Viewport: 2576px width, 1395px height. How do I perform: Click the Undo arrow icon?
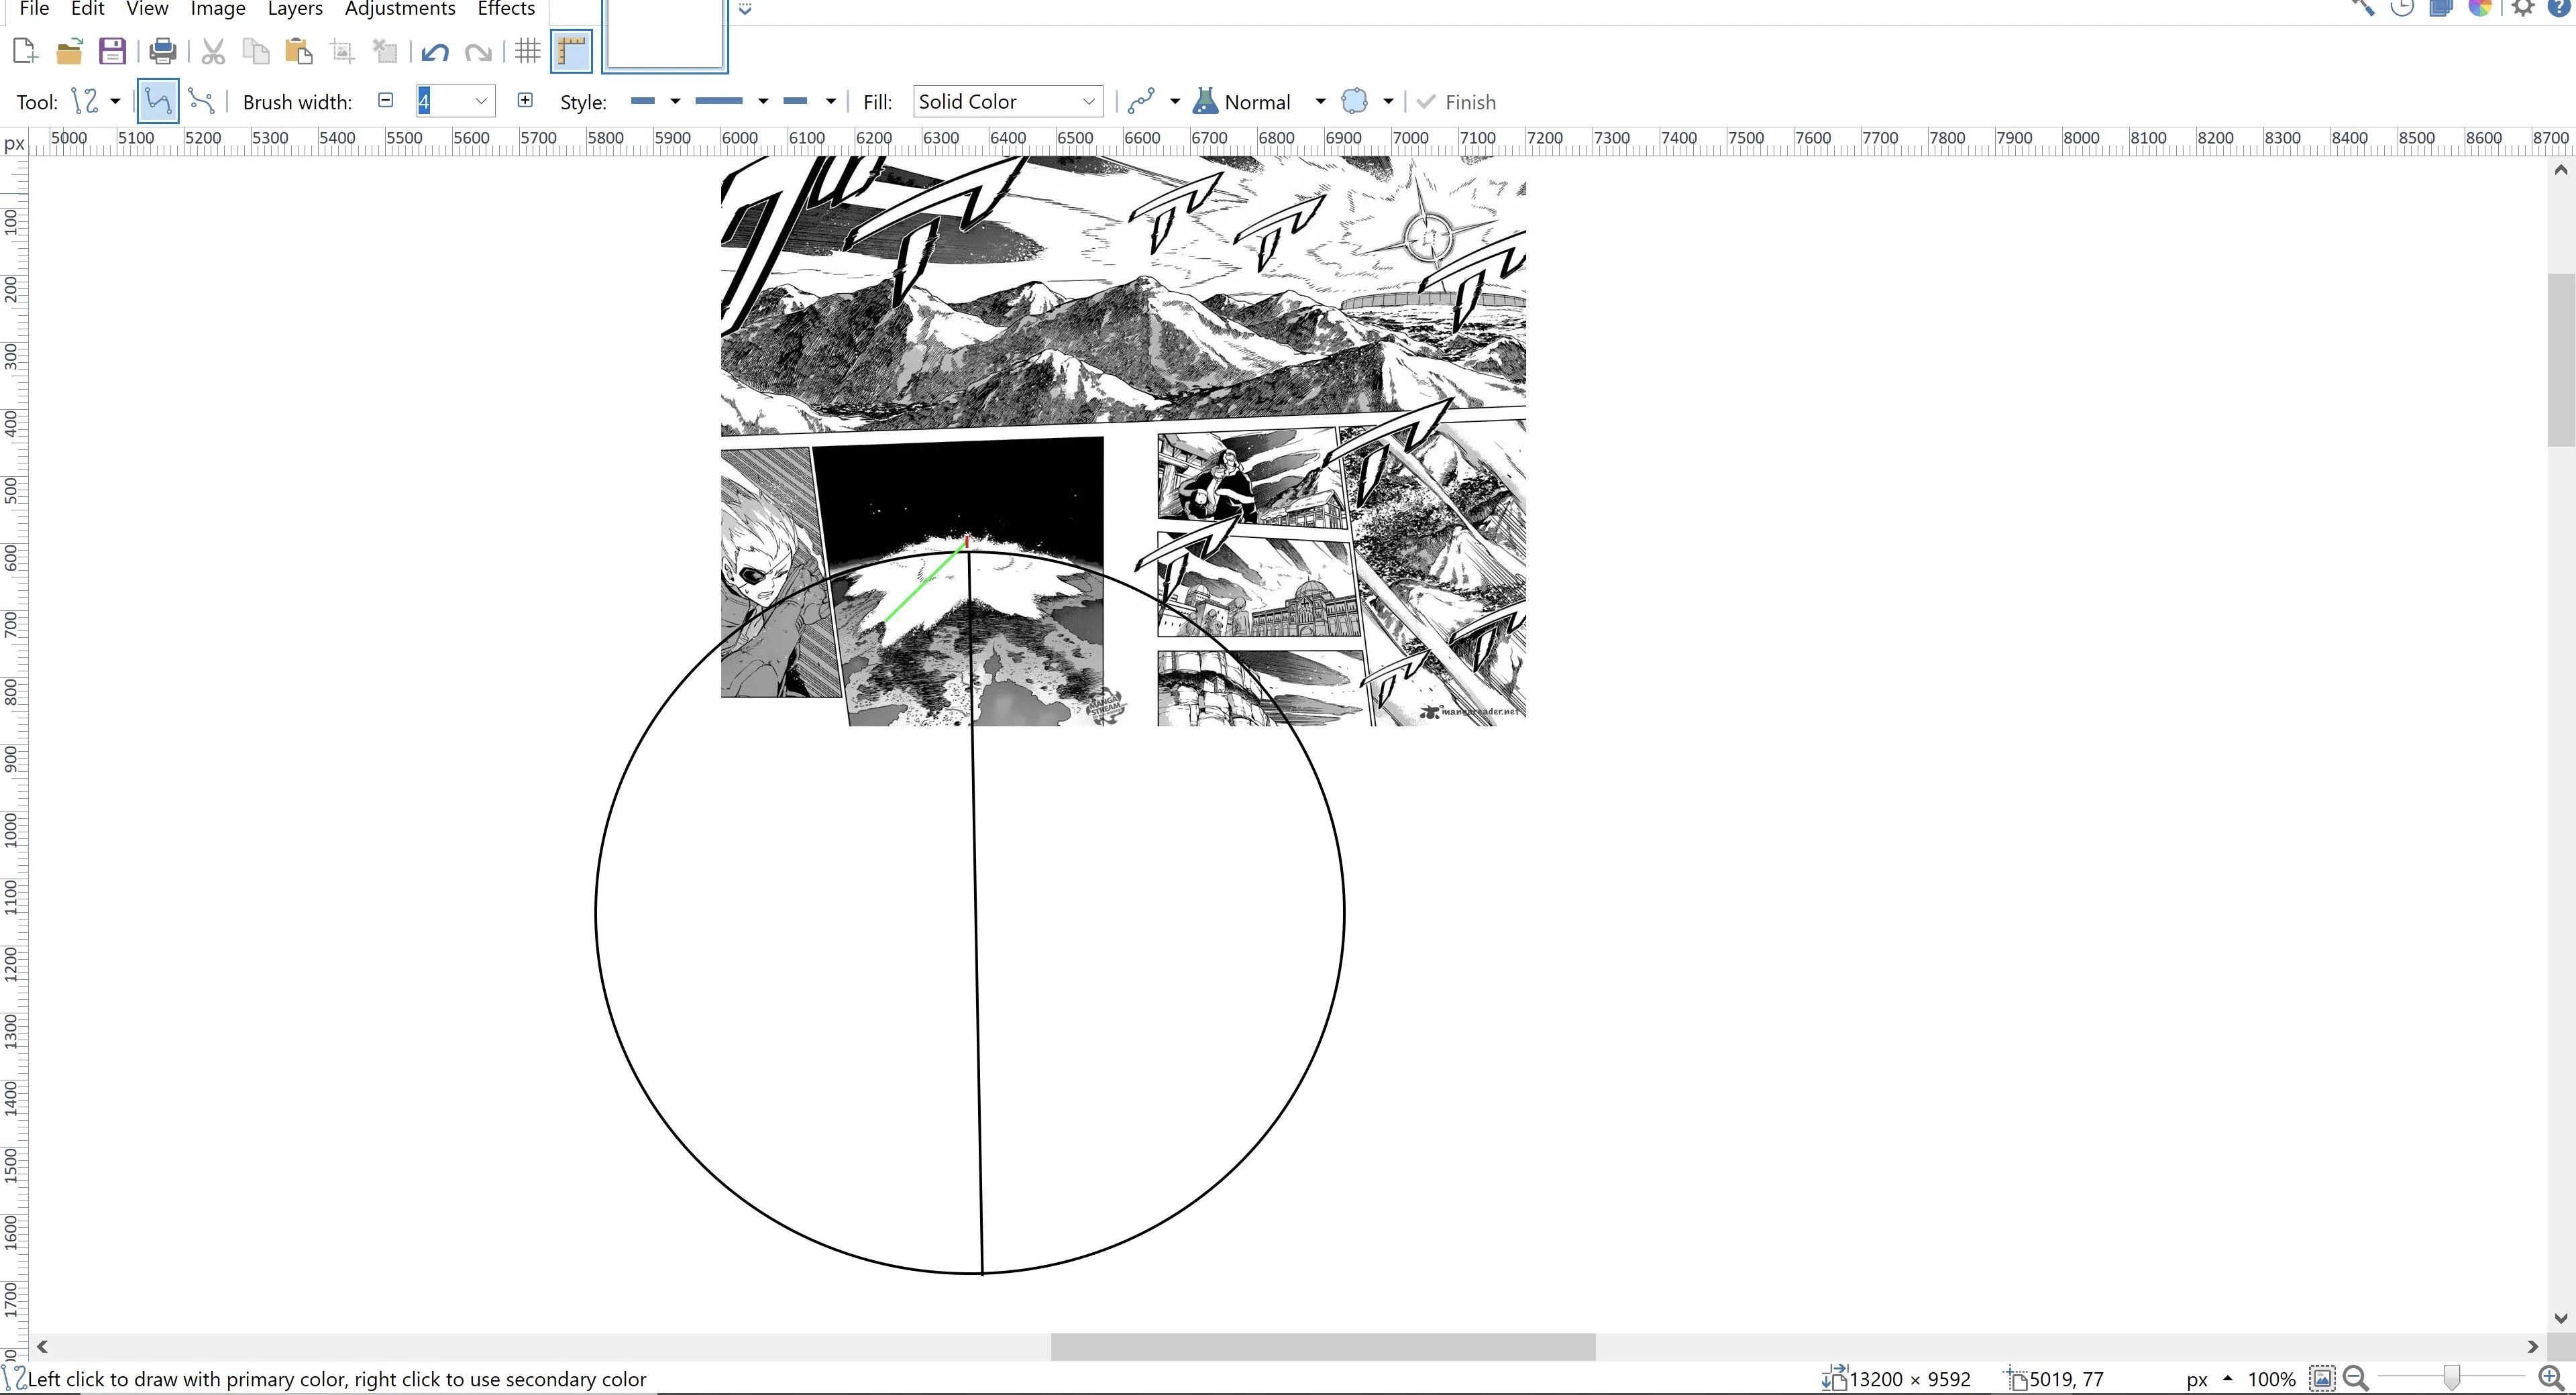tap(434, 52)
